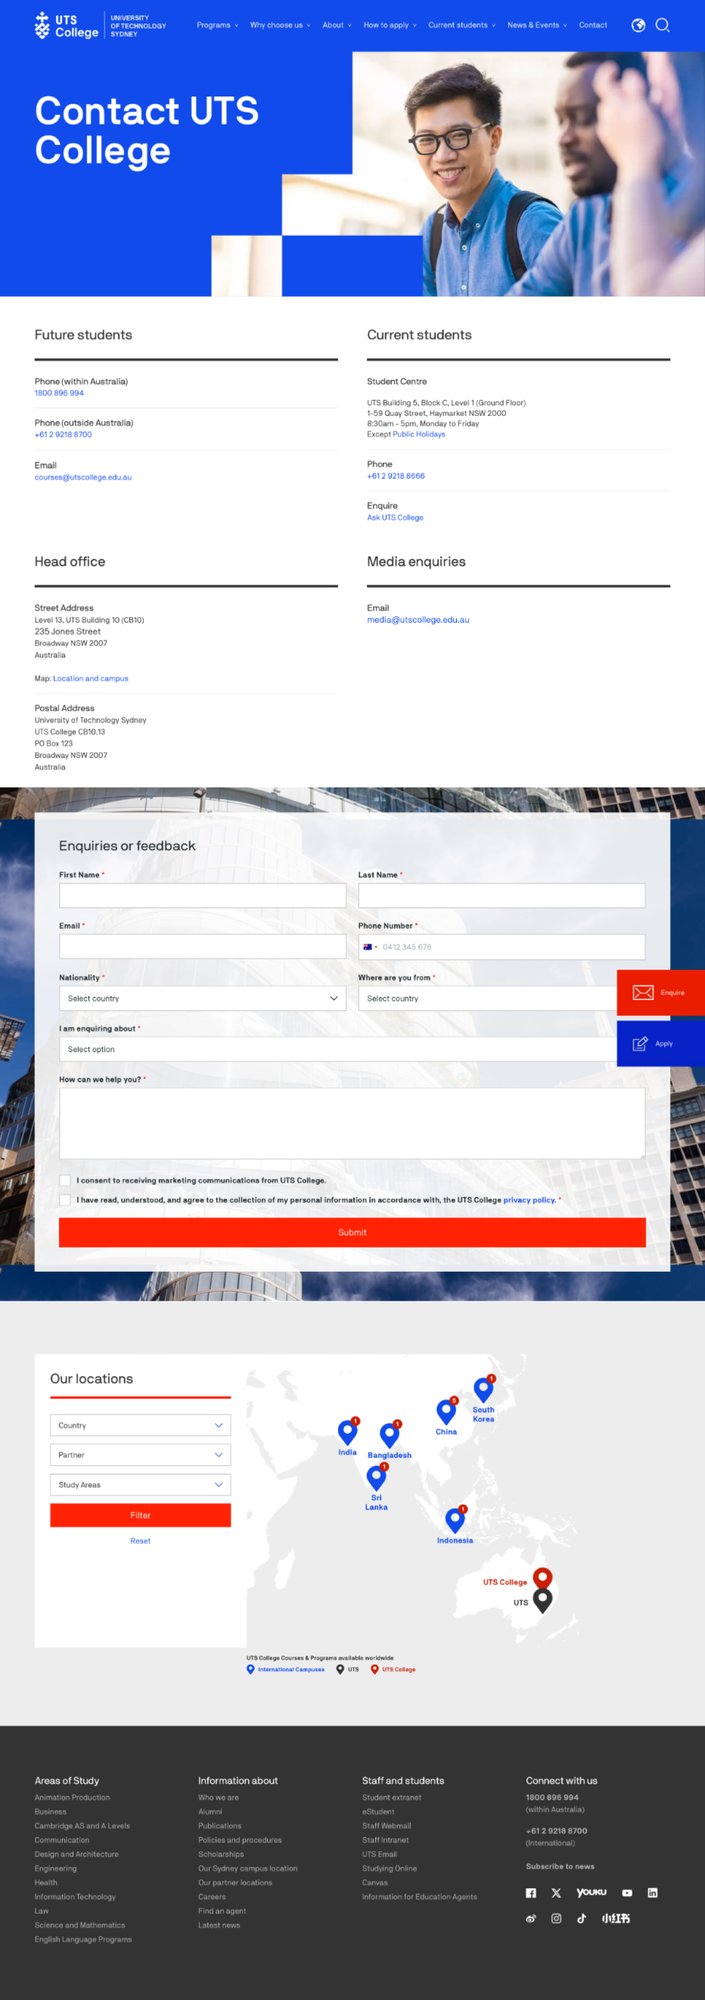
Task: Open the Xiaohongshu icon in footer
Action: pos(615,1918)
